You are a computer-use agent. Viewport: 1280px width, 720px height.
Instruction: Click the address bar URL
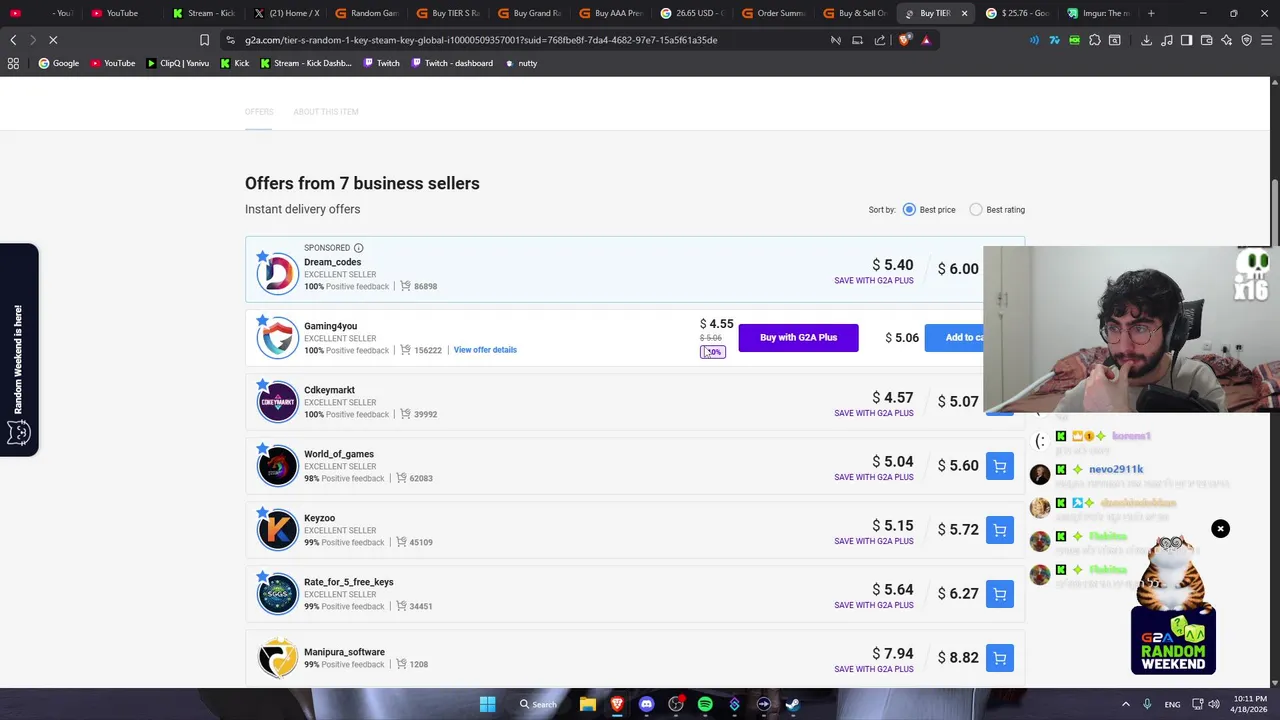pos(481,40)
